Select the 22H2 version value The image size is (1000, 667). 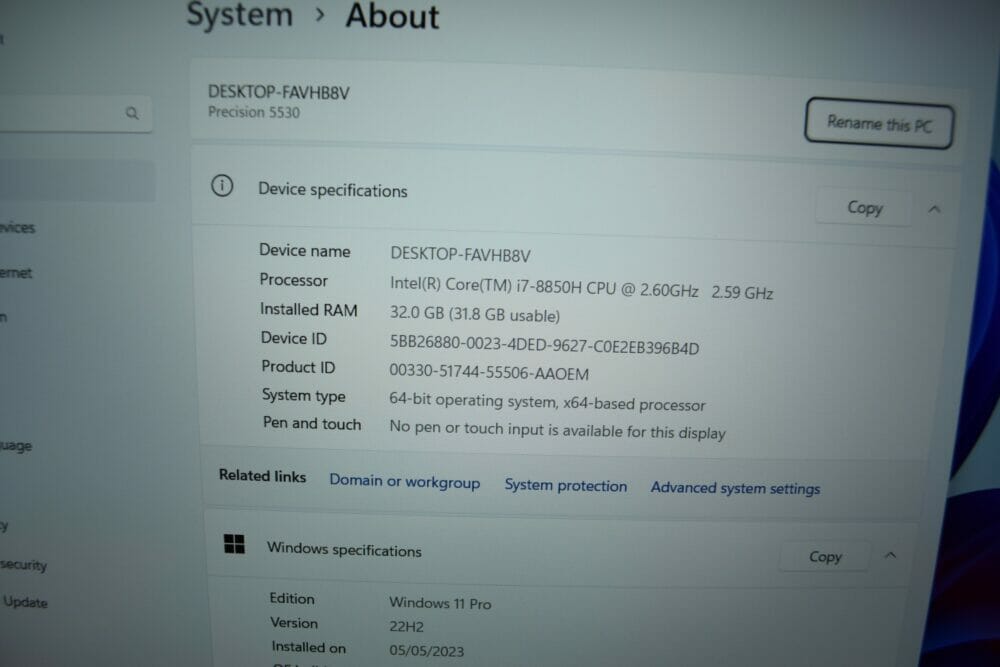point(406,627)
